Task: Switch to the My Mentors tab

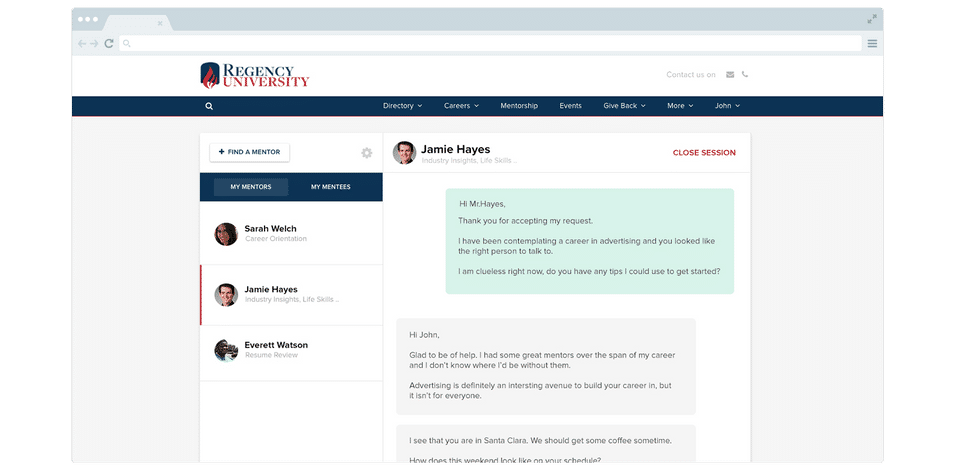Action: (x=251, y=187)
